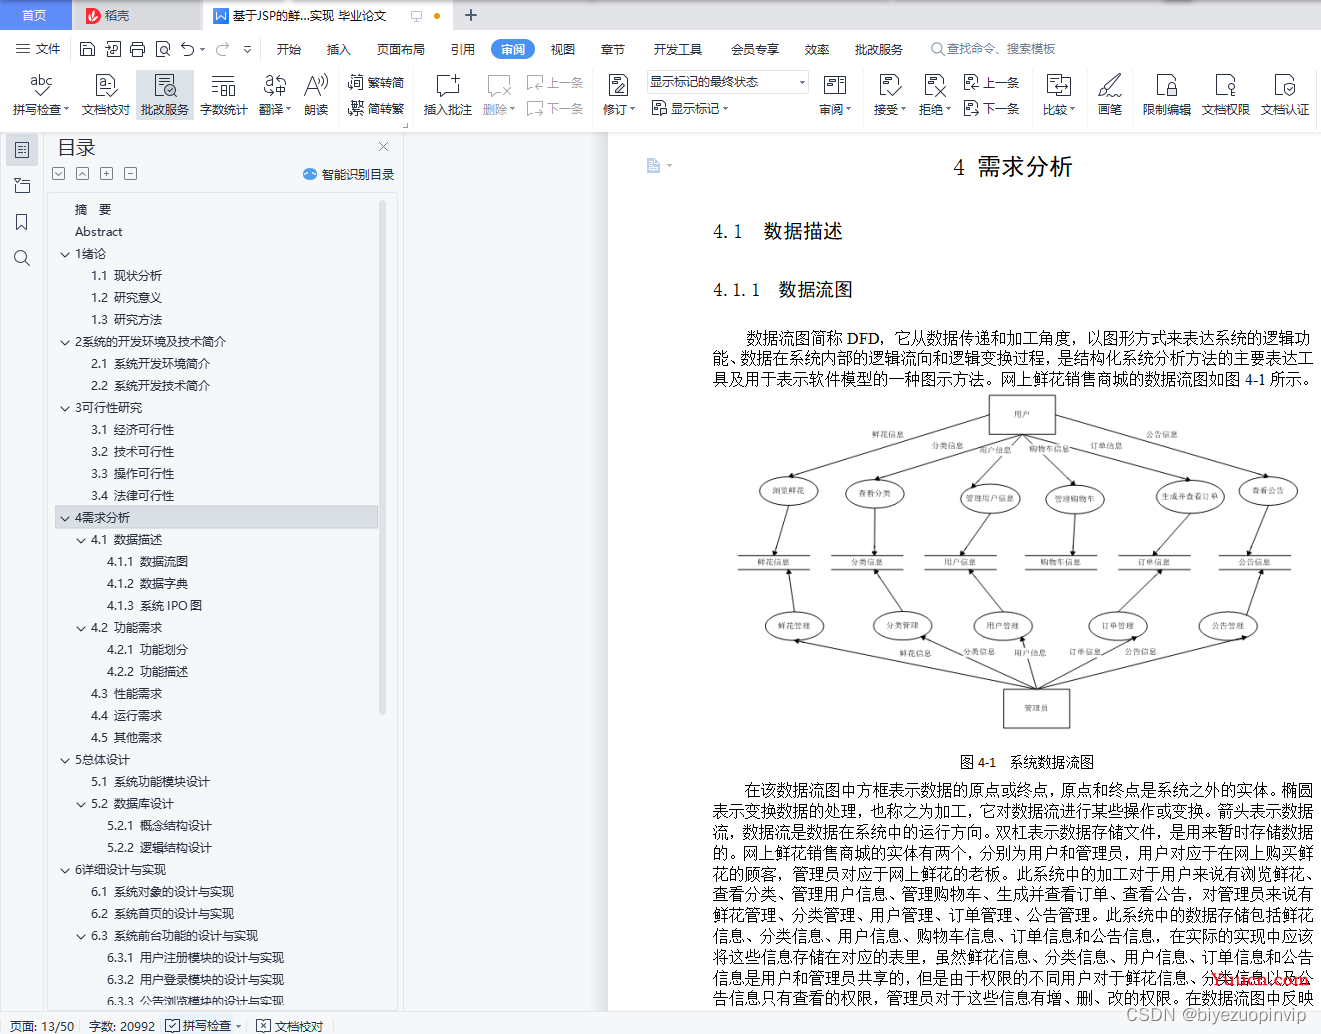
Task: Click the Save icon in quick access toolbar
Action: point(87,49)
